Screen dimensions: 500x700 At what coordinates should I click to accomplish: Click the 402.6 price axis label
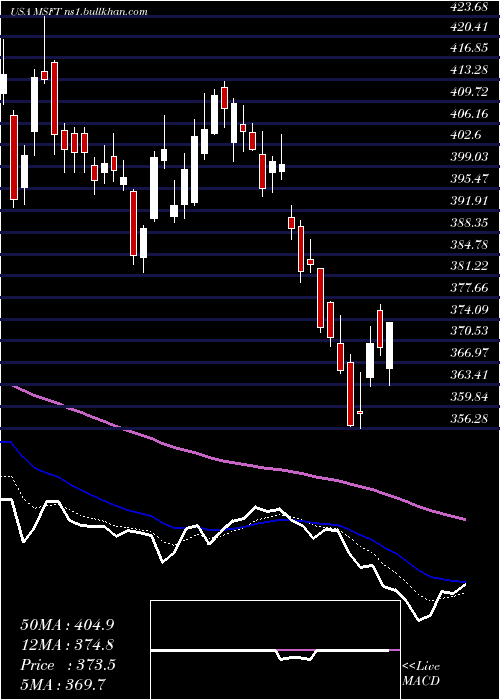point(465,136)
